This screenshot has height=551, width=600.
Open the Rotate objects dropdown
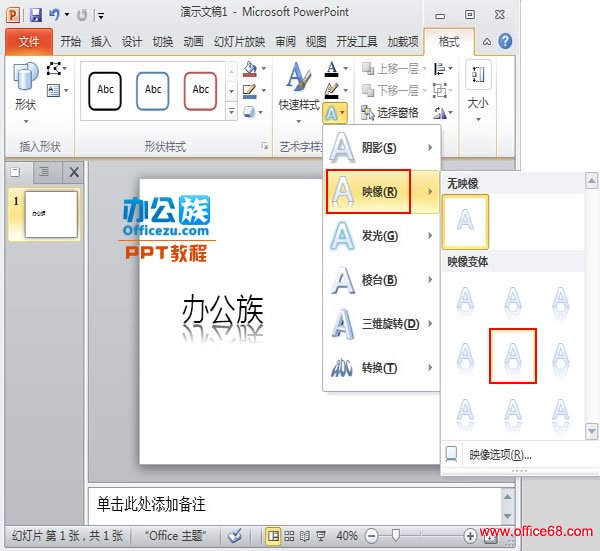443,112
